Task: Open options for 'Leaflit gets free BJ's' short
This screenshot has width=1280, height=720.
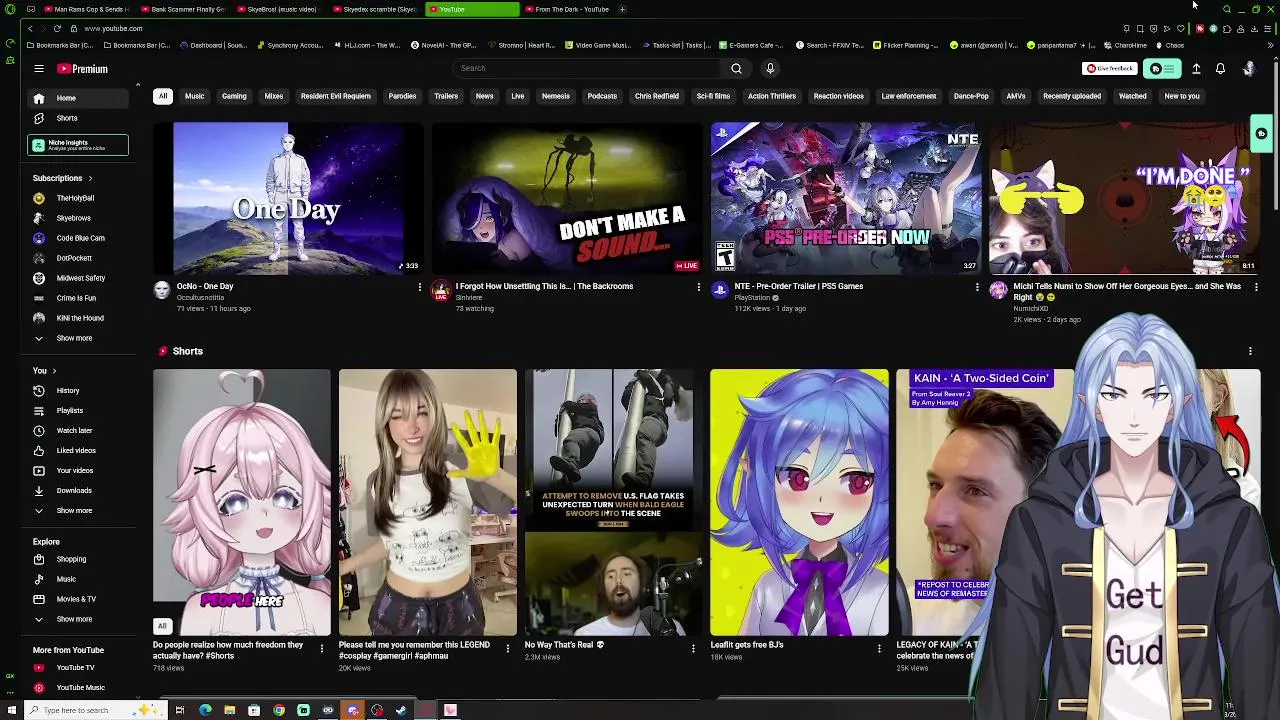Action: point(879,648)
